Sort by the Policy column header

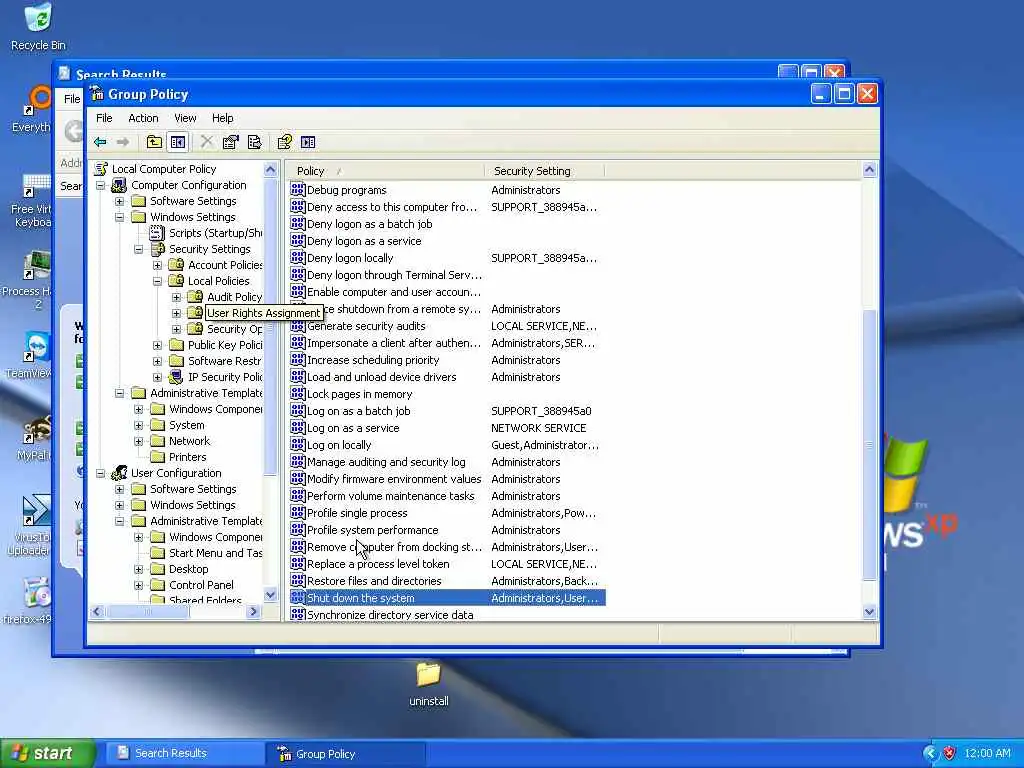[385, 170]
